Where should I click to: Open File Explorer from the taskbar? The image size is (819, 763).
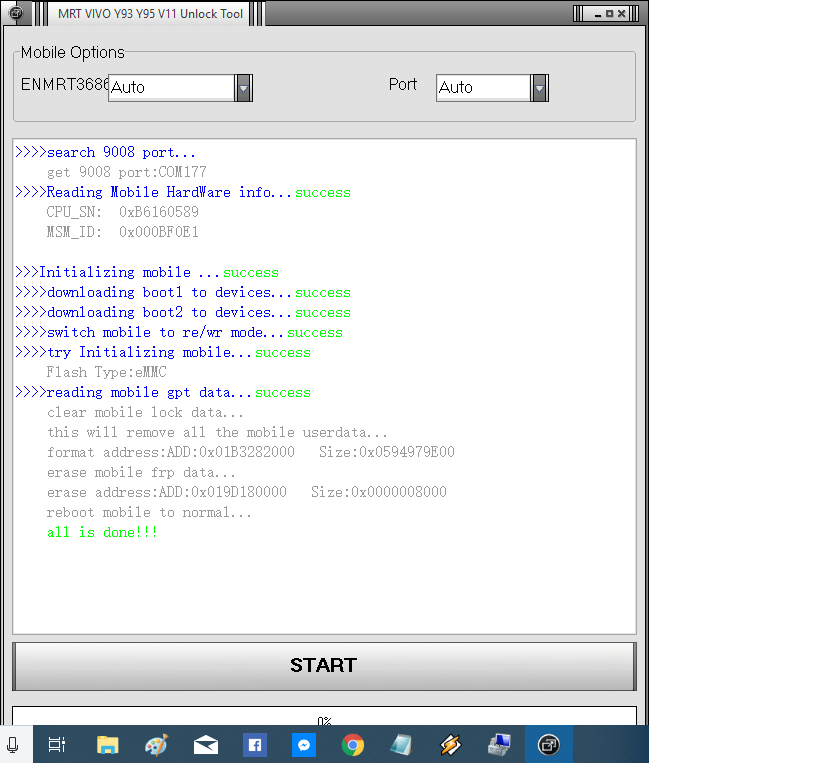107,745
